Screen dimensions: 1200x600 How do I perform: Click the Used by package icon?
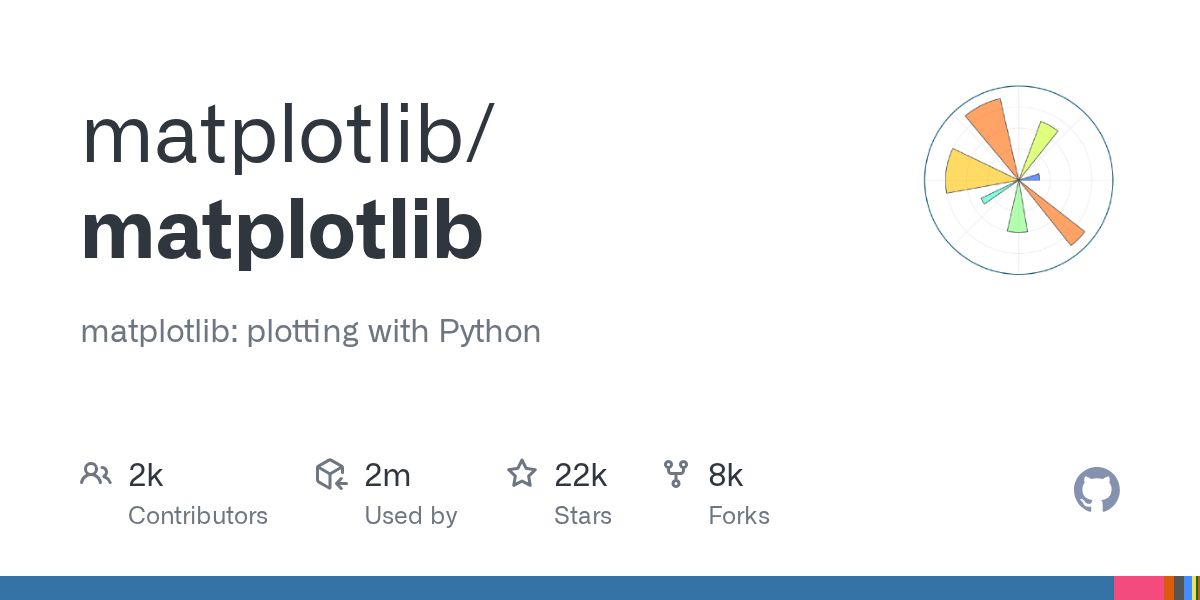[331, 474]
